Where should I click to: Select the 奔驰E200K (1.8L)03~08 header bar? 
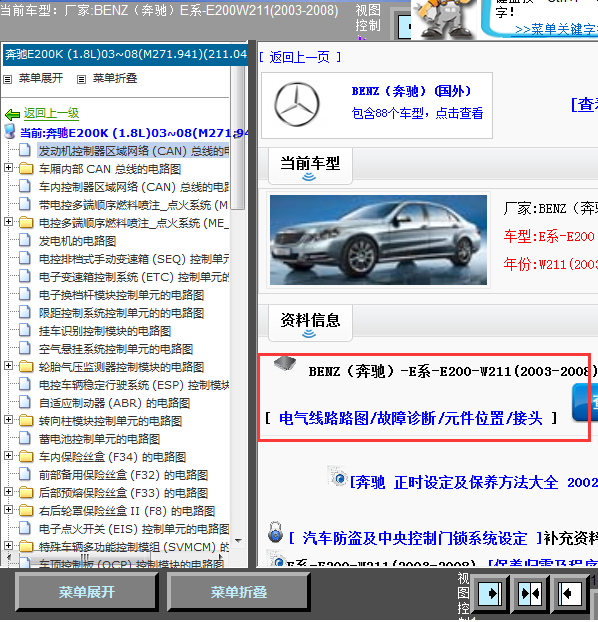125,54
